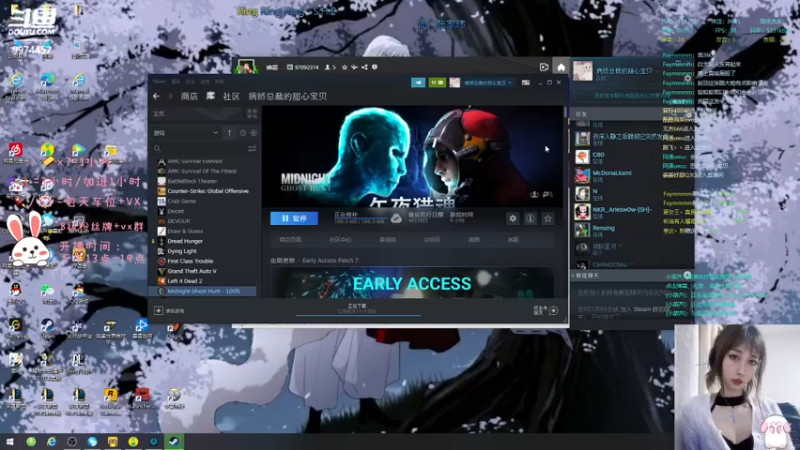
Task: Select Left 4 Dead 2 in library
Action: pos(185,281)
